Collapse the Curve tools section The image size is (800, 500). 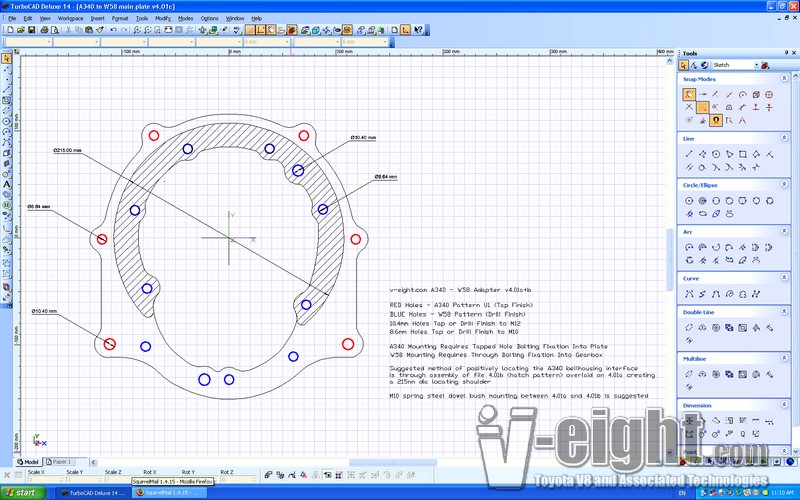coord(784,278)
